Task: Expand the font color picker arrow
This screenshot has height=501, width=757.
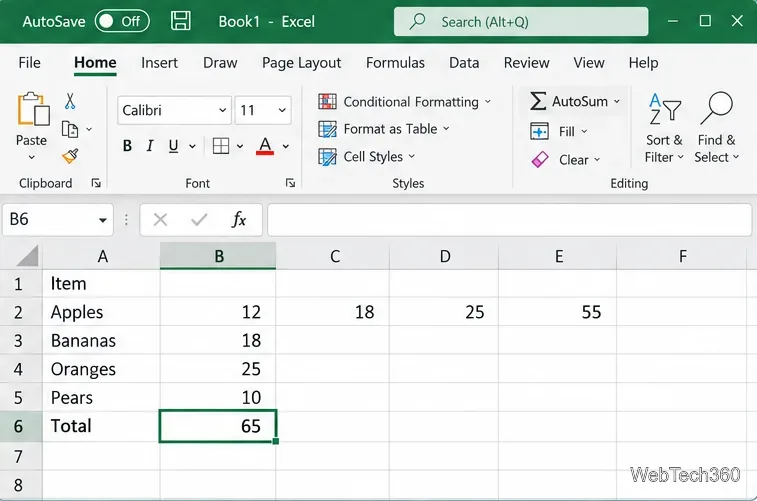Action: click(x=286, y=146)
